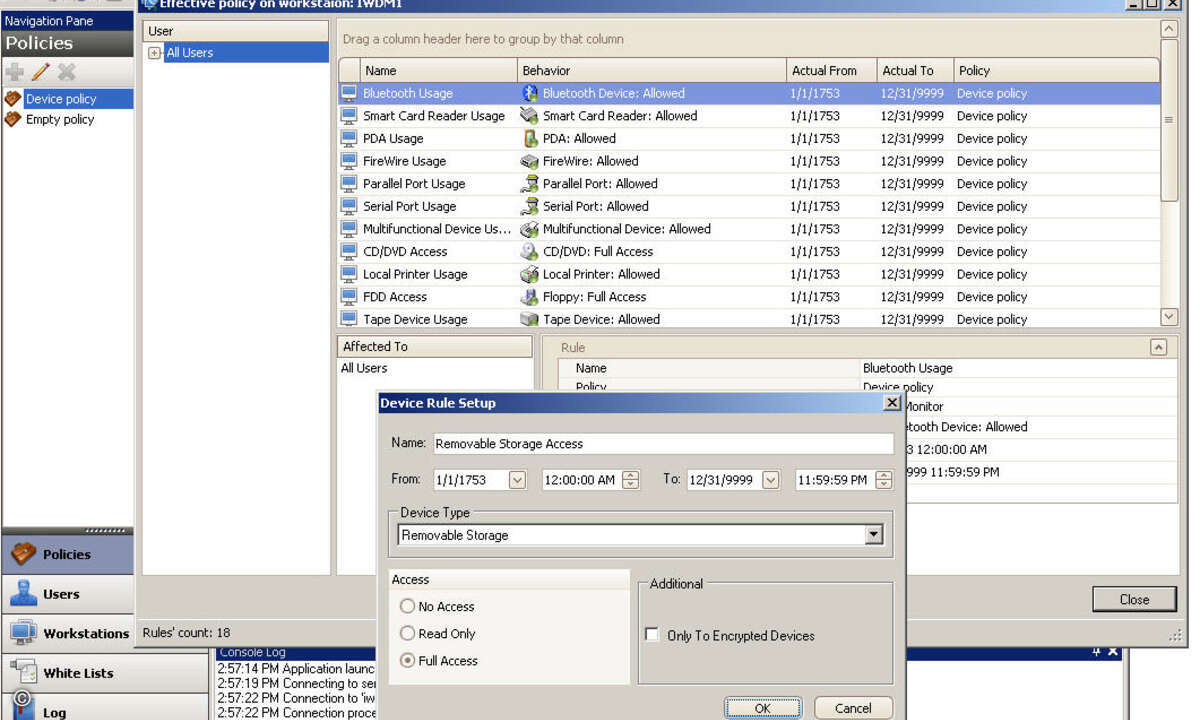
Task: Click the Floppy behavior icon
Action: pyautogui.click(x=530, y=297)
